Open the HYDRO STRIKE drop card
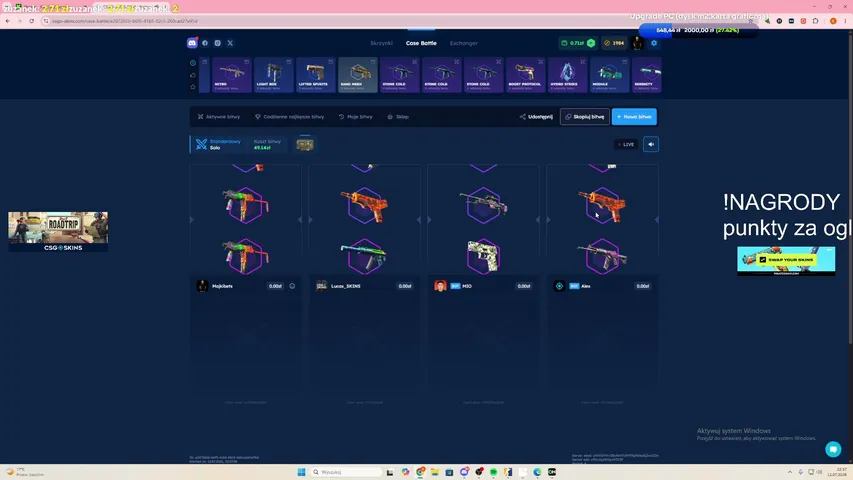Screen dimensions: 853x480 567,75
